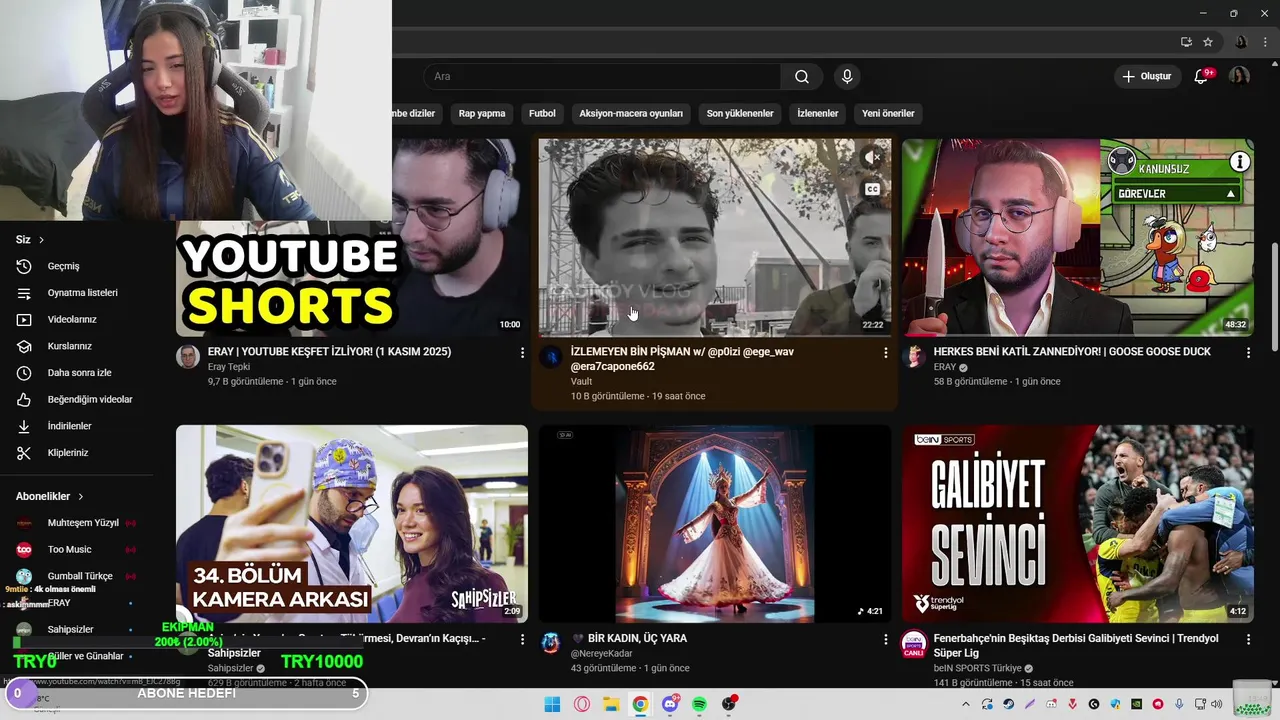The width and height of the screenshot is (1280, 720).
Task: Open Chrome profile avatar in toolbar
Action: (1241, 42)
